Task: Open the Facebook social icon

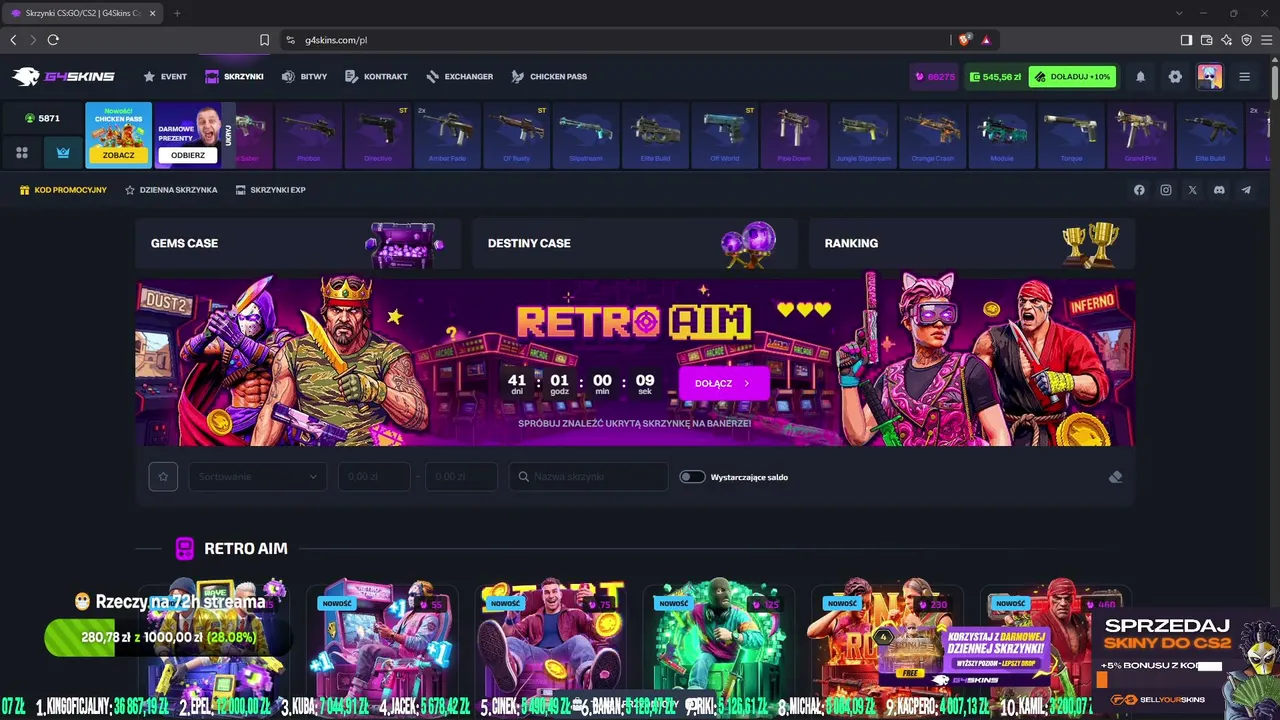Action: tap(1139, 190)
